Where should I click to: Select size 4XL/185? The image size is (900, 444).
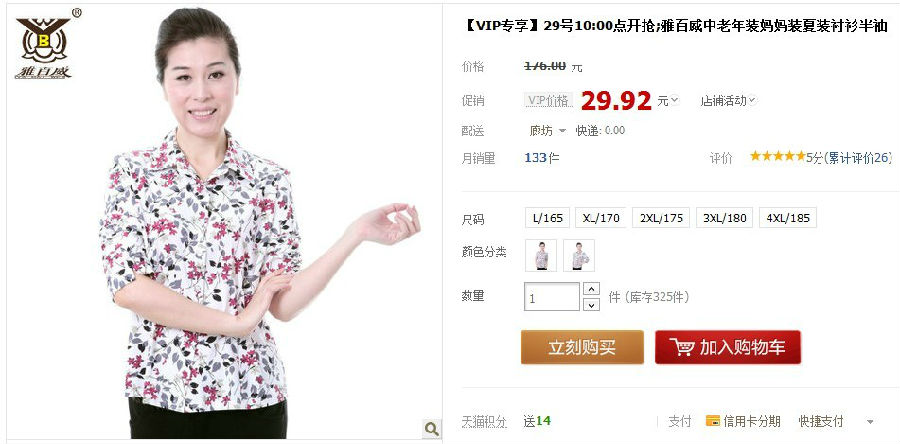788,218
